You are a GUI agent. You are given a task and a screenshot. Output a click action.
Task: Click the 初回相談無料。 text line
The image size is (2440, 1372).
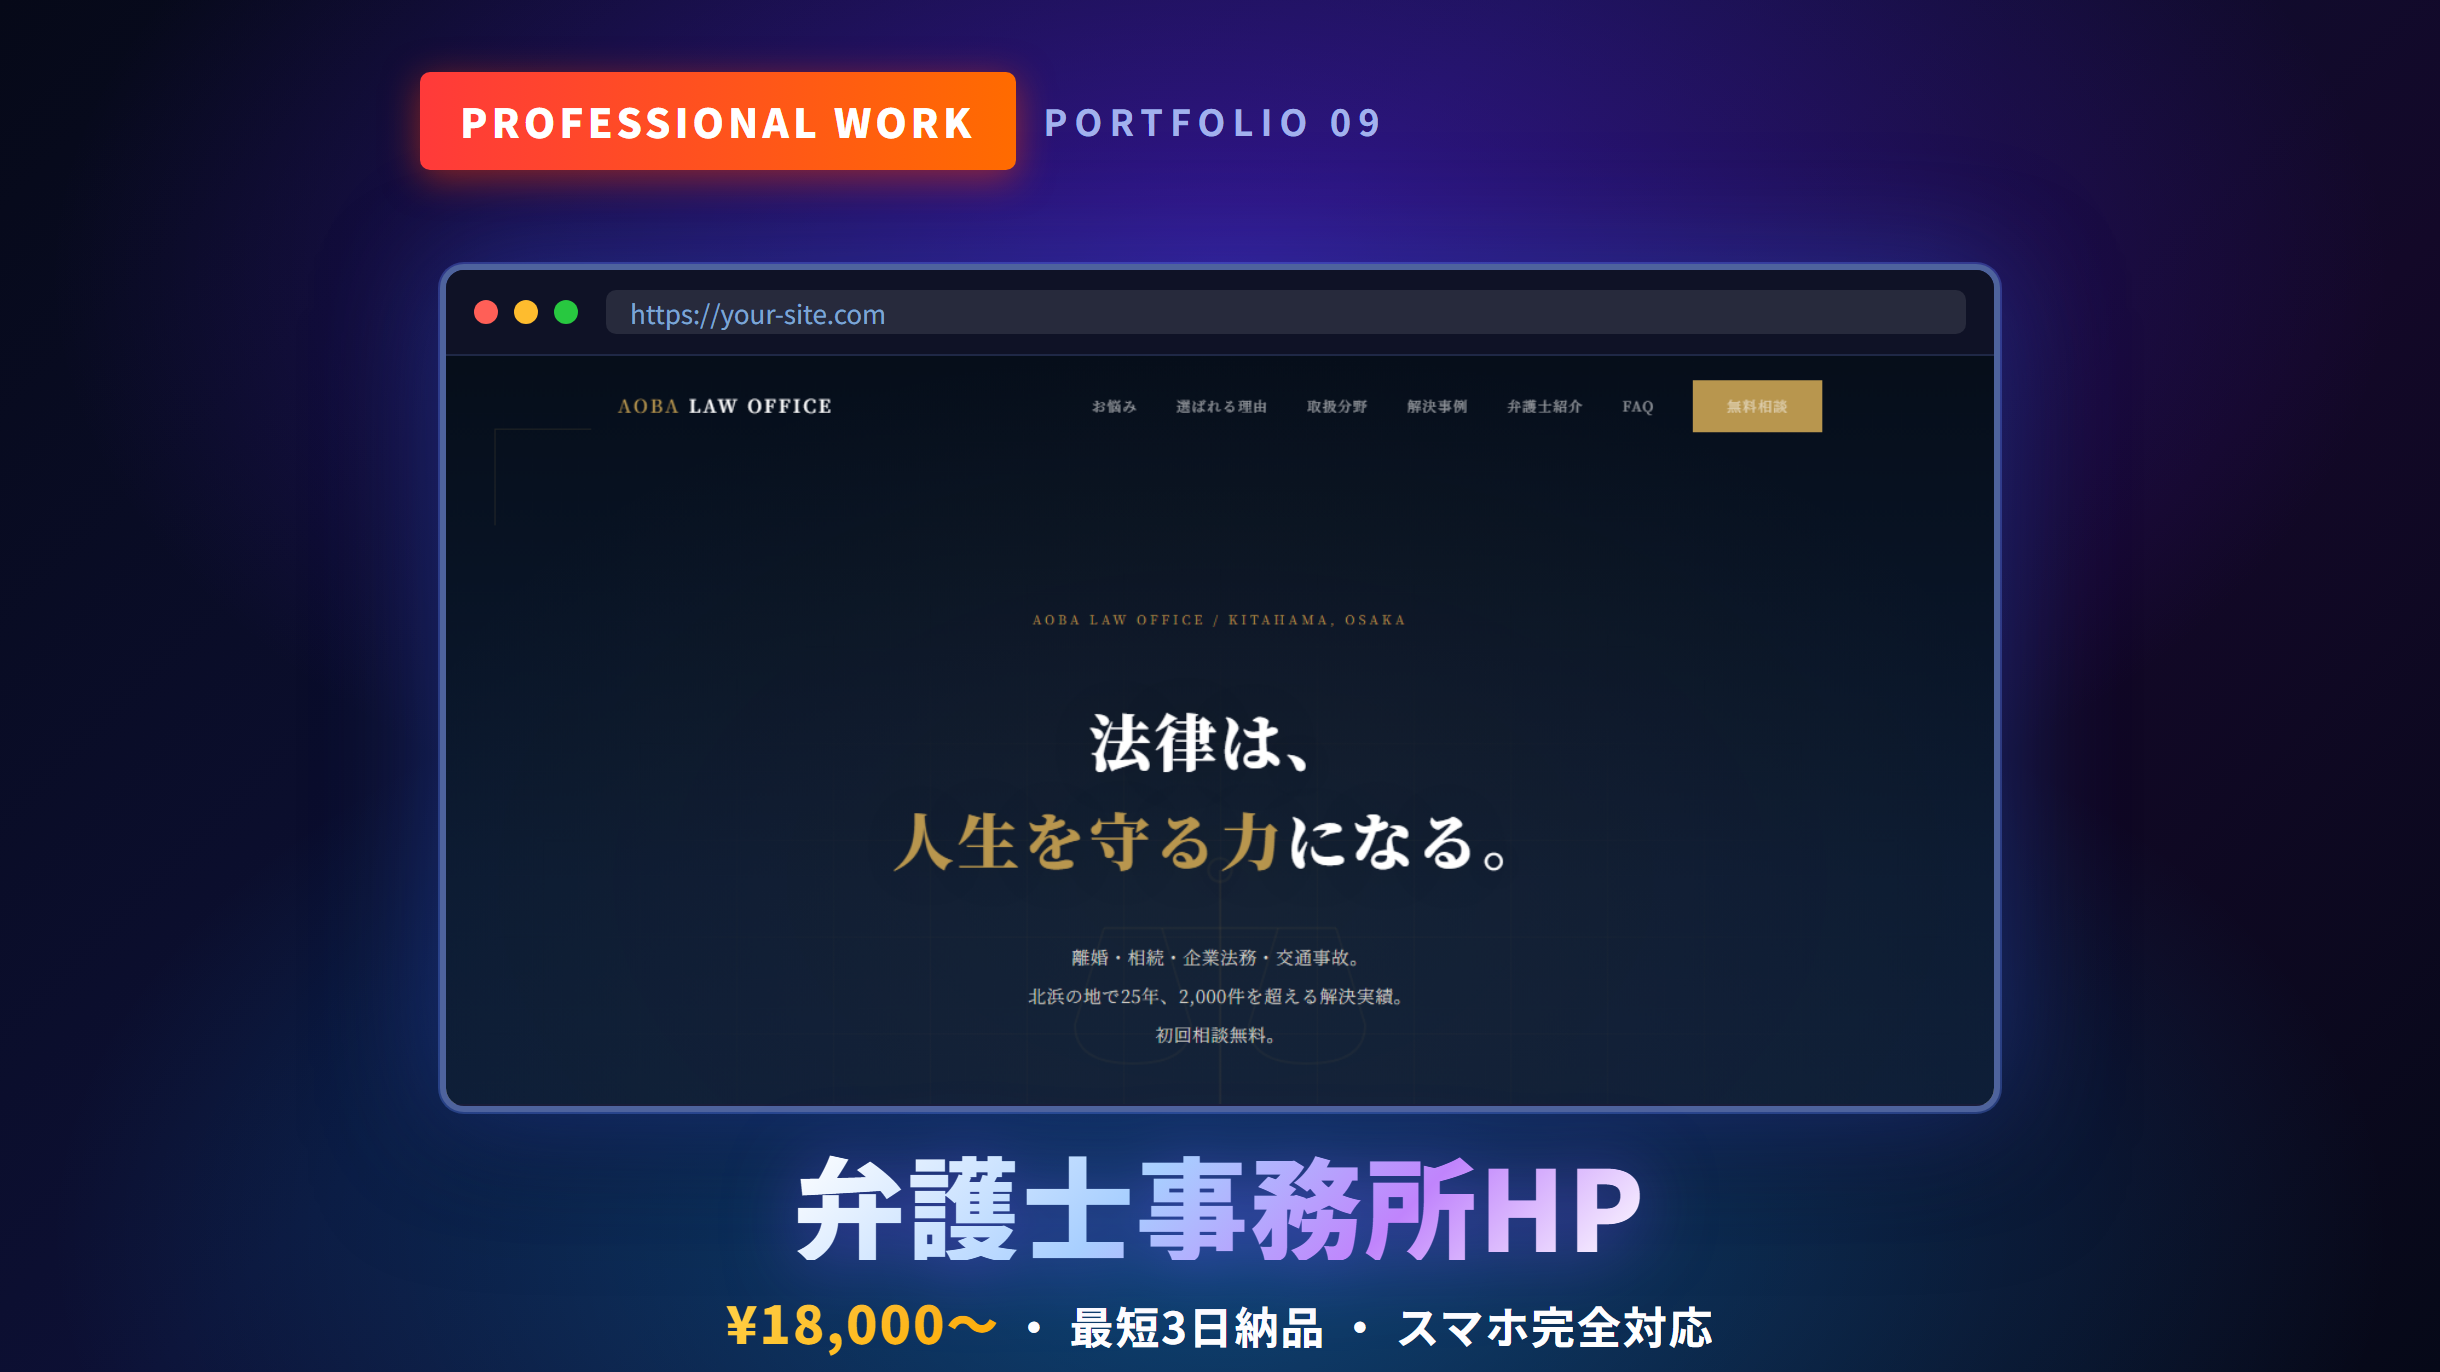[1216, 1035]
